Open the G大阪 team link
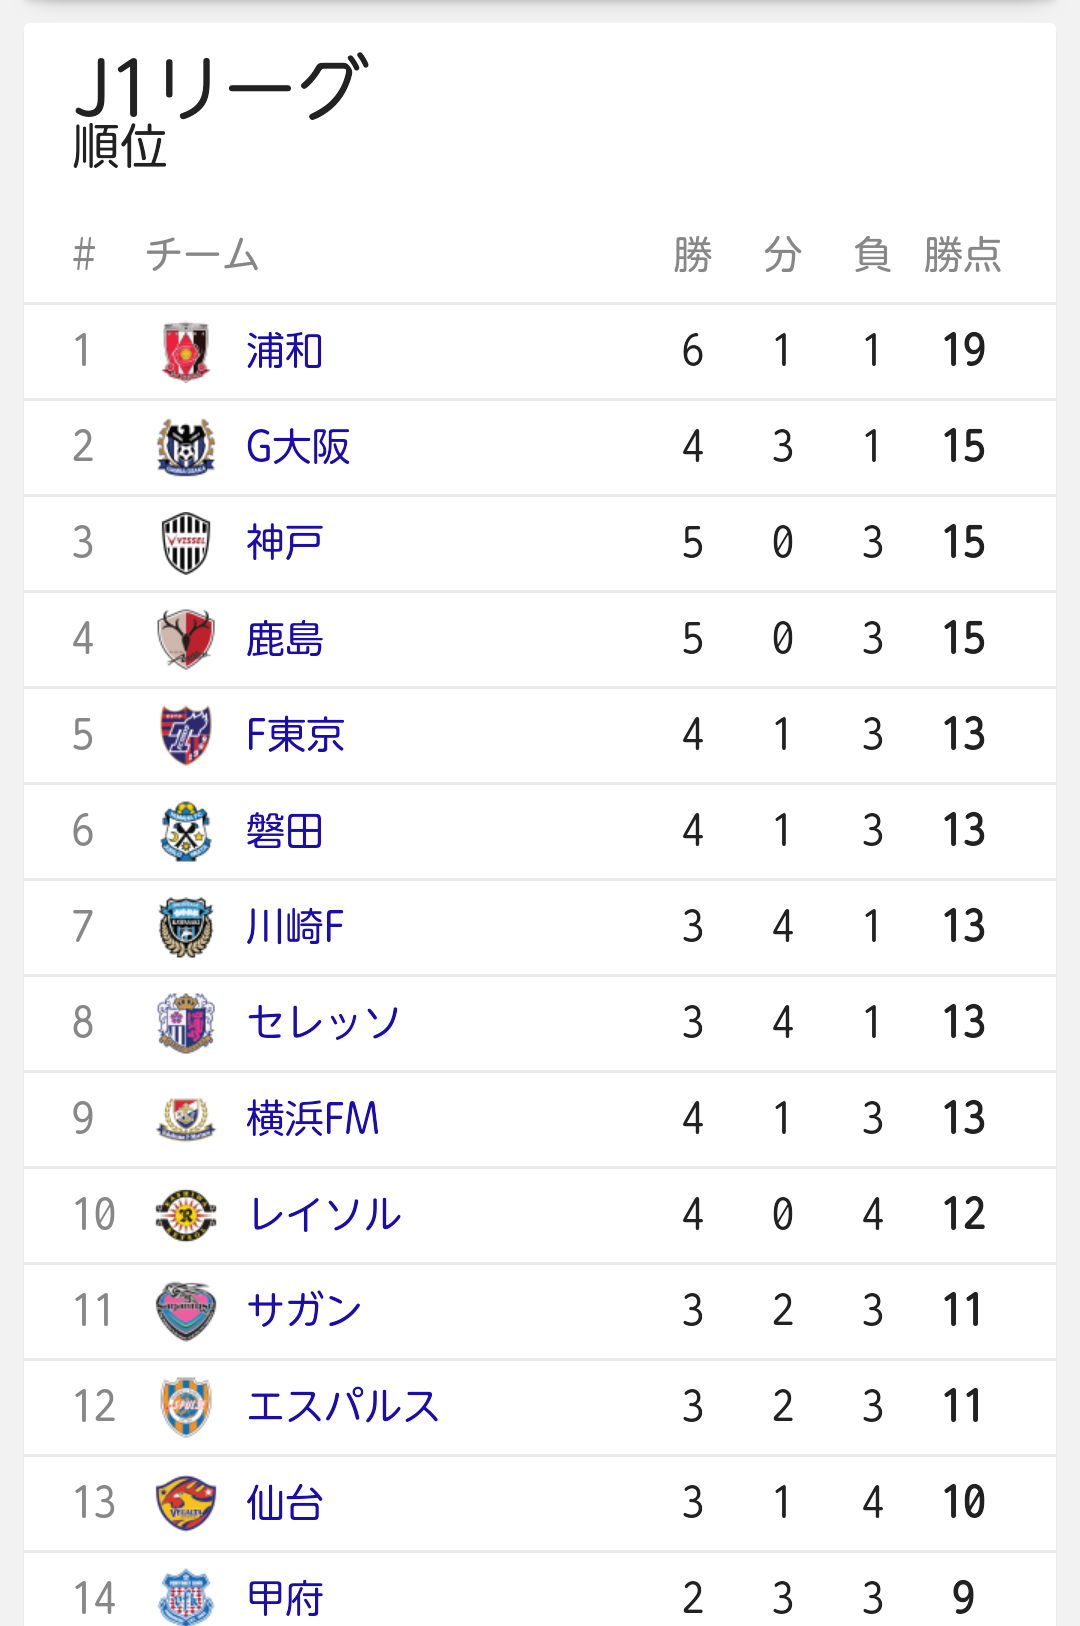The image size is (1080, 1626). pyautogui.click(x=298, y=447)
